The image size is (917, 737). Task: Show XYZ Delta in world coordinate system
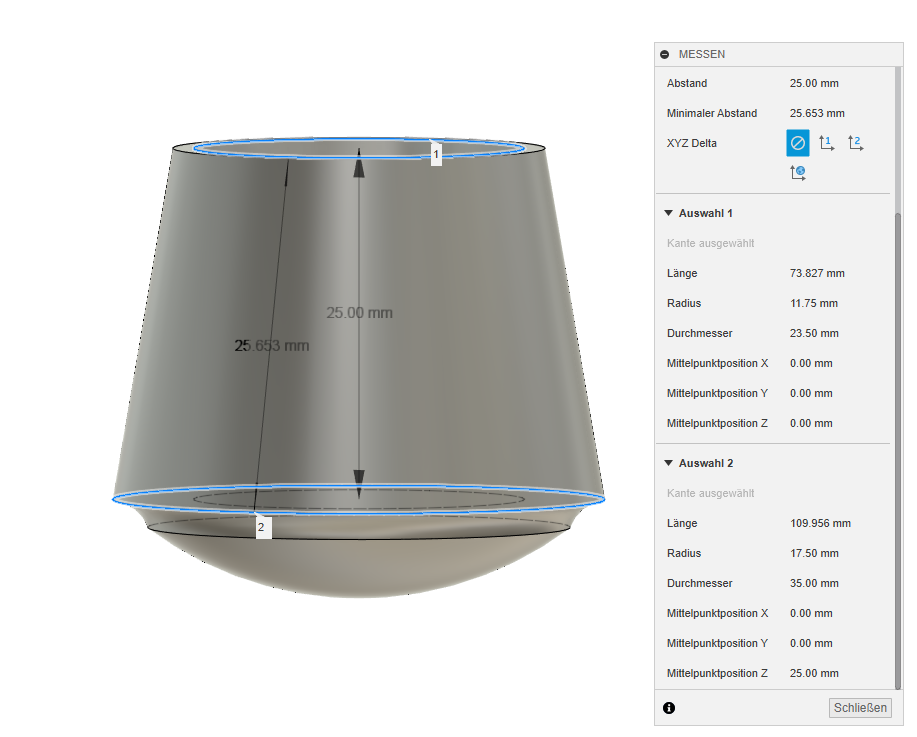click(x=797, y=173)
